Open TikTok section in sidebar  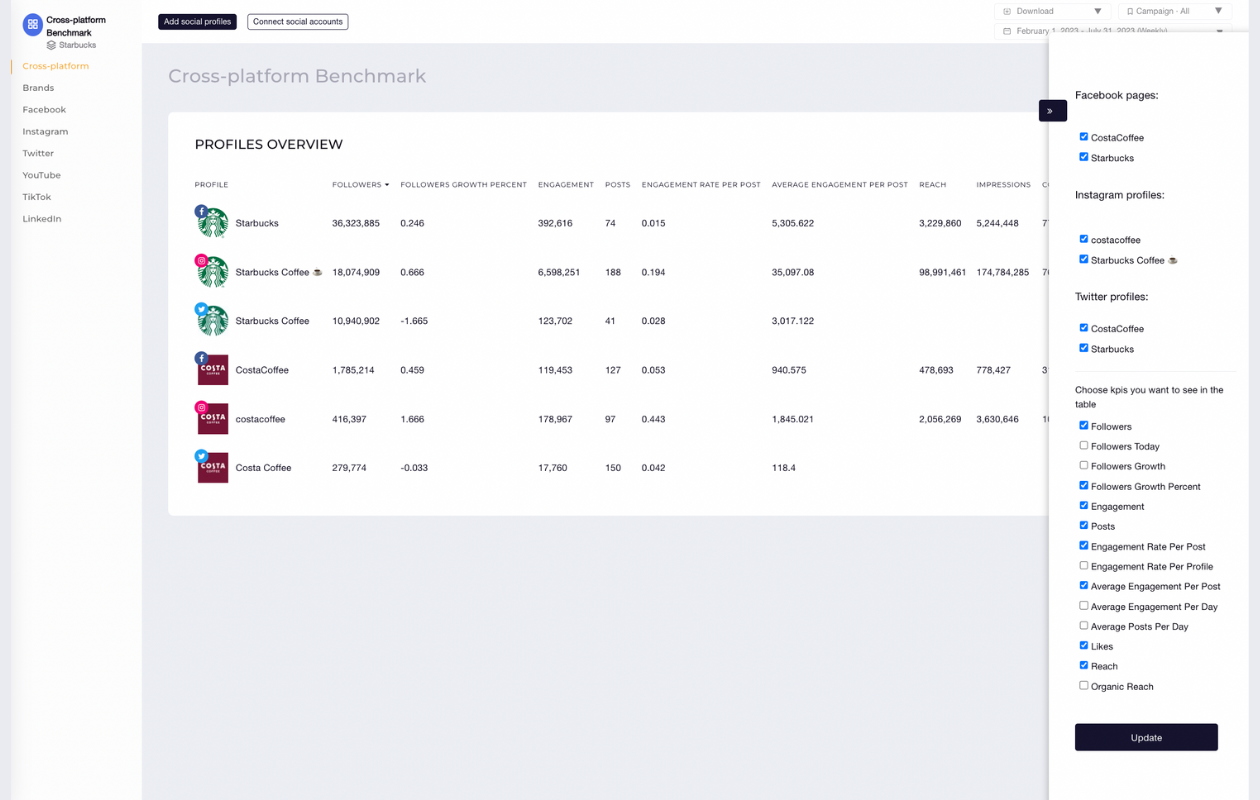pyautogui.click(x=37, y=197)
